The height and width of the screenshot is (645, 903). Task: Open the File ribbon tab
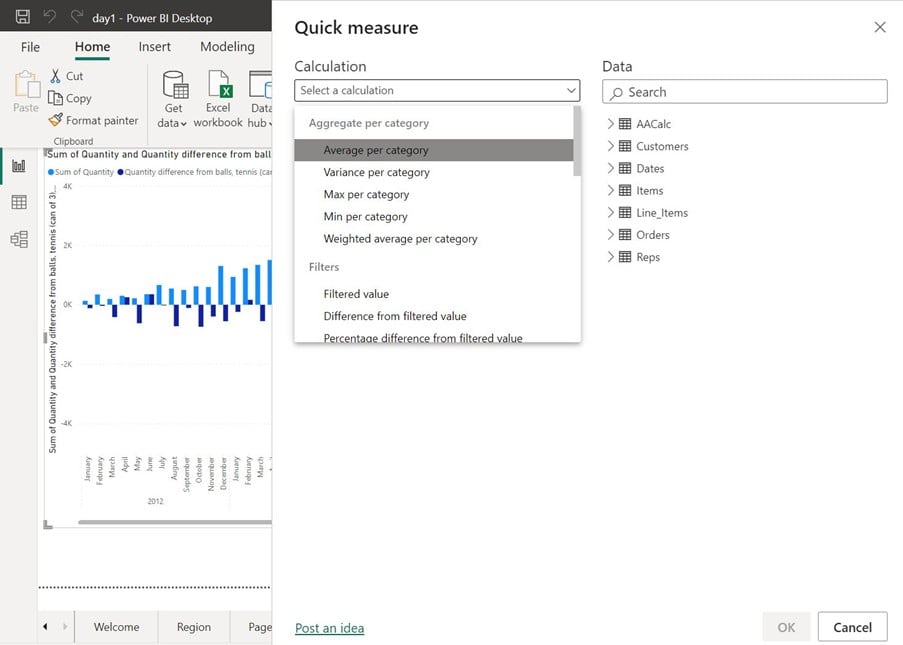(x=31, y=47)
